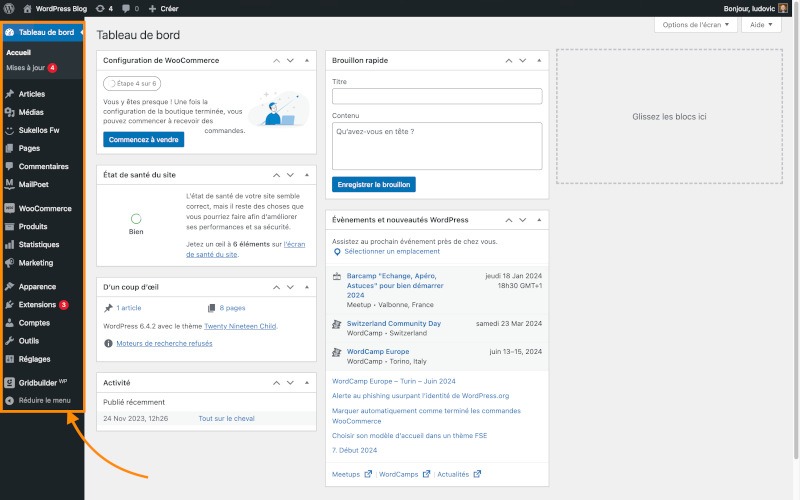Go to Statistiques in sidebar
This screenshot has width=800, height=500.
(39, 244)
